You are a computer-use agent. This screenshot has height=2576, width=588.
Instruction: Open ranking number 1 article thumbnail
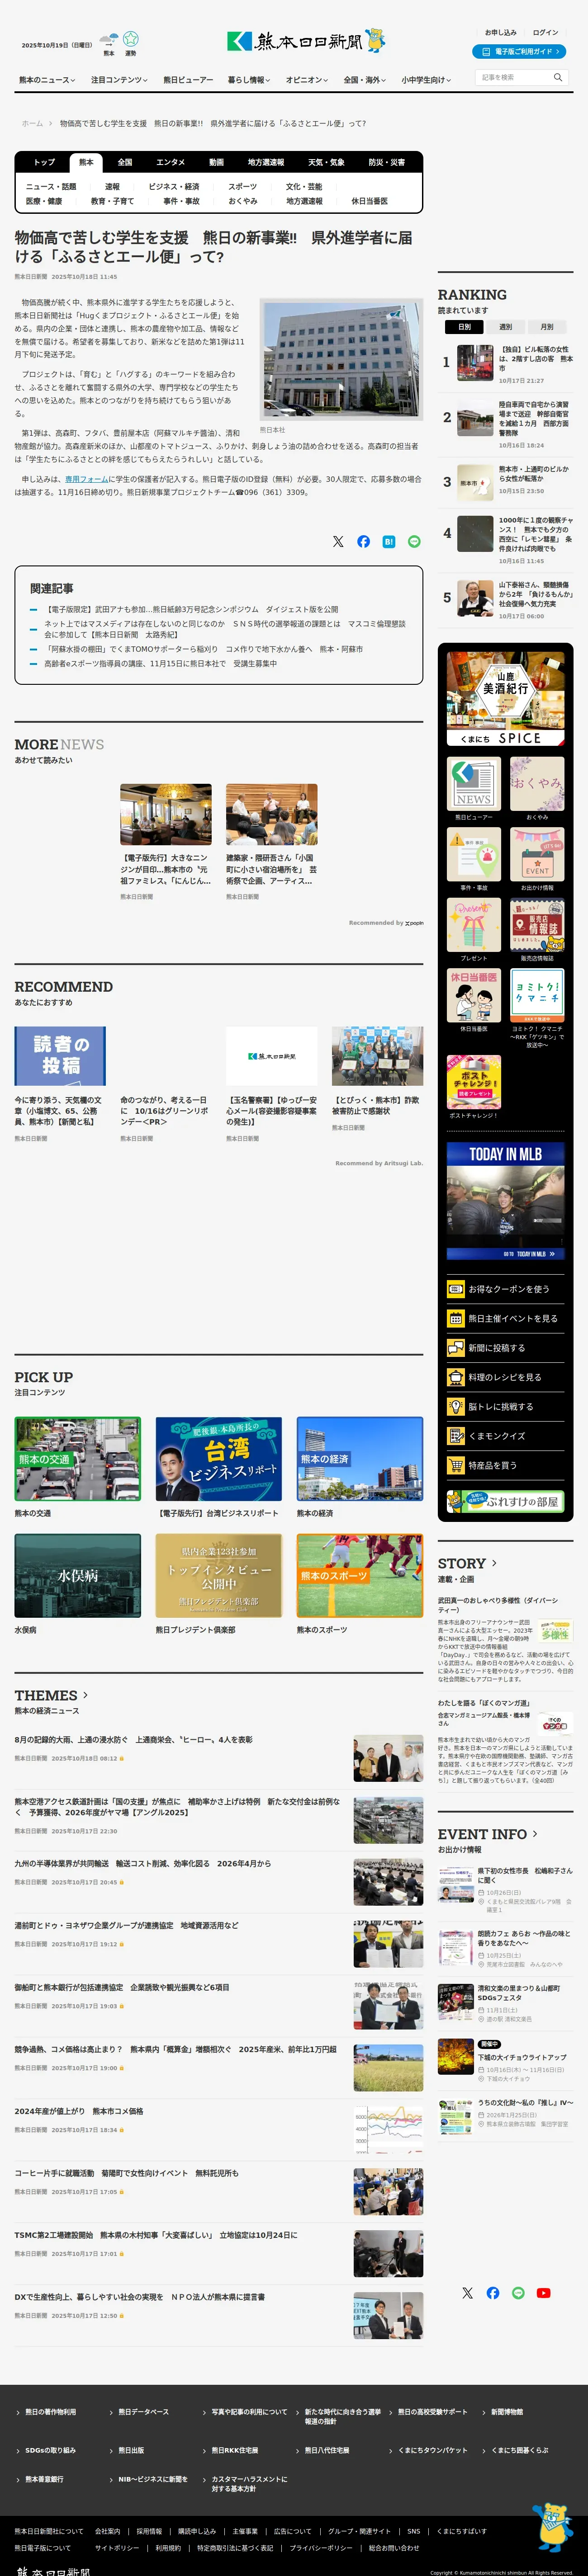pyautogui.click(x=475, y=363)
